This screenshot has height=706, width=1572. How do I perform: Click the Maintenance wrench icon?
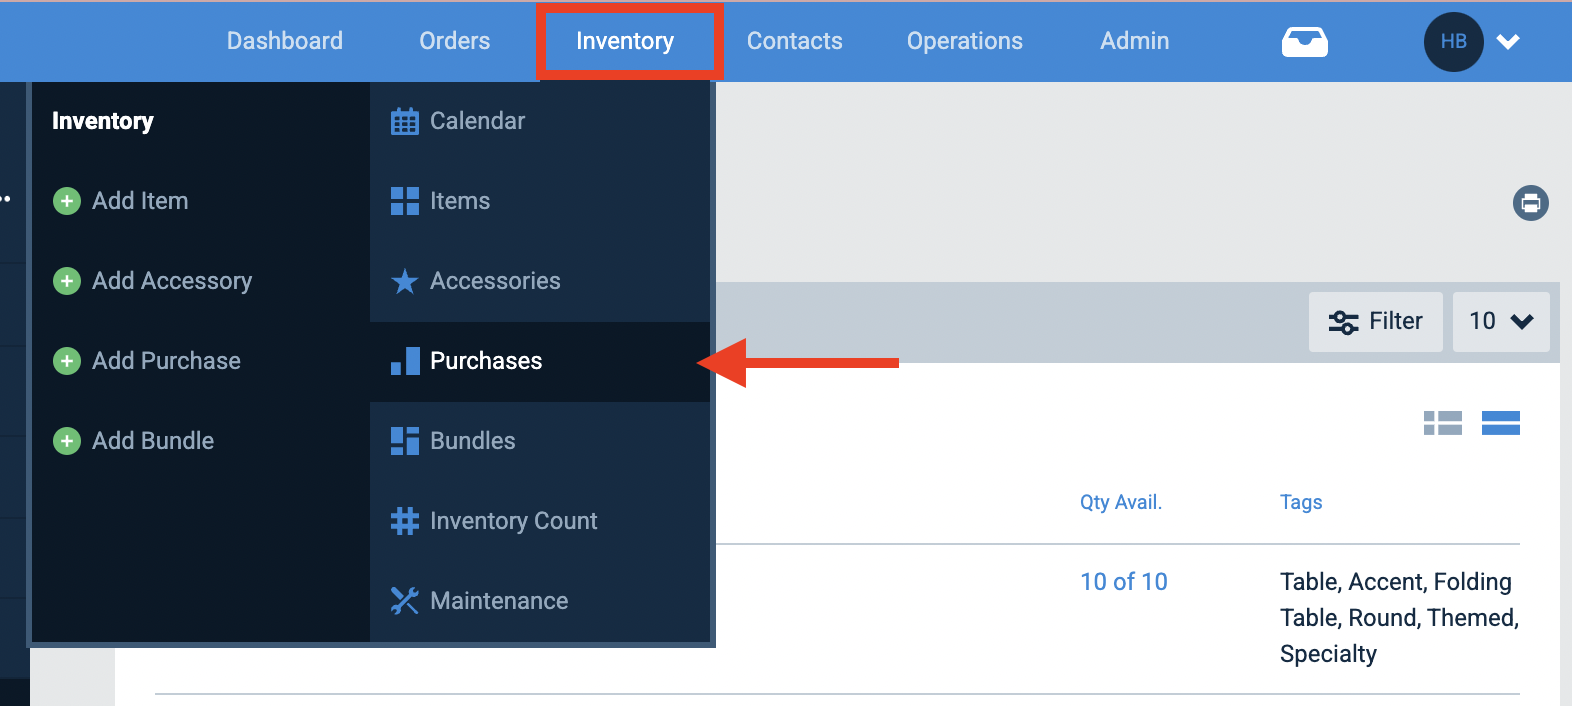[x=405, y=601]
